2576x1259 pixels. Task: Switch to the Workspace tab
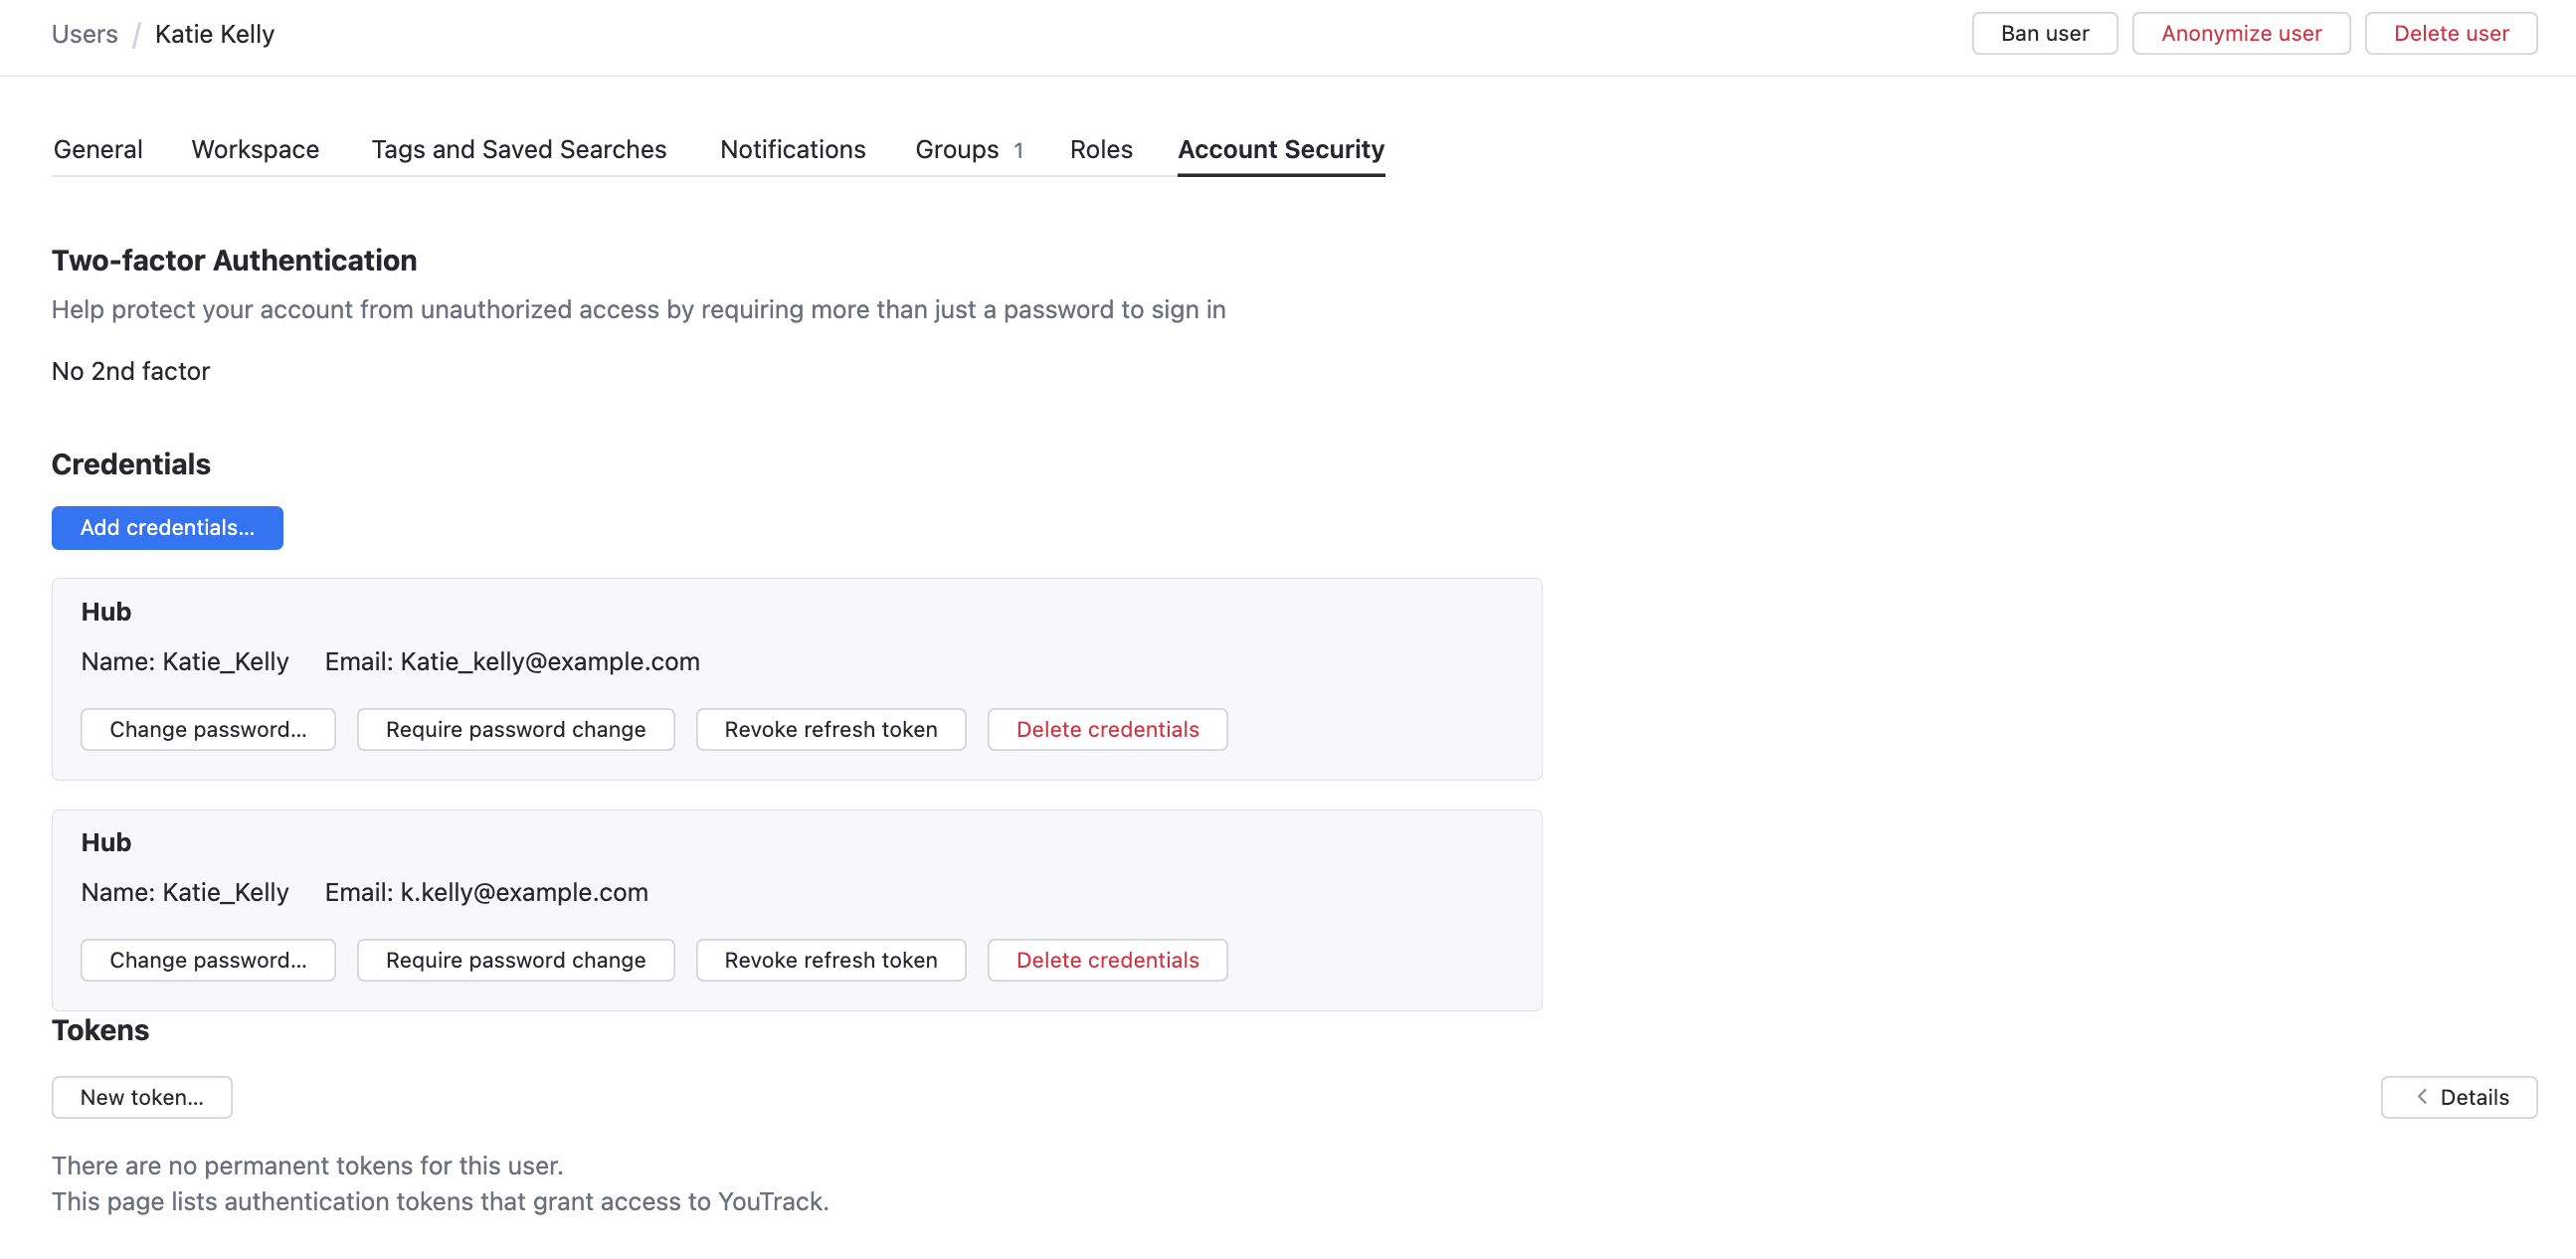[255, 149]
